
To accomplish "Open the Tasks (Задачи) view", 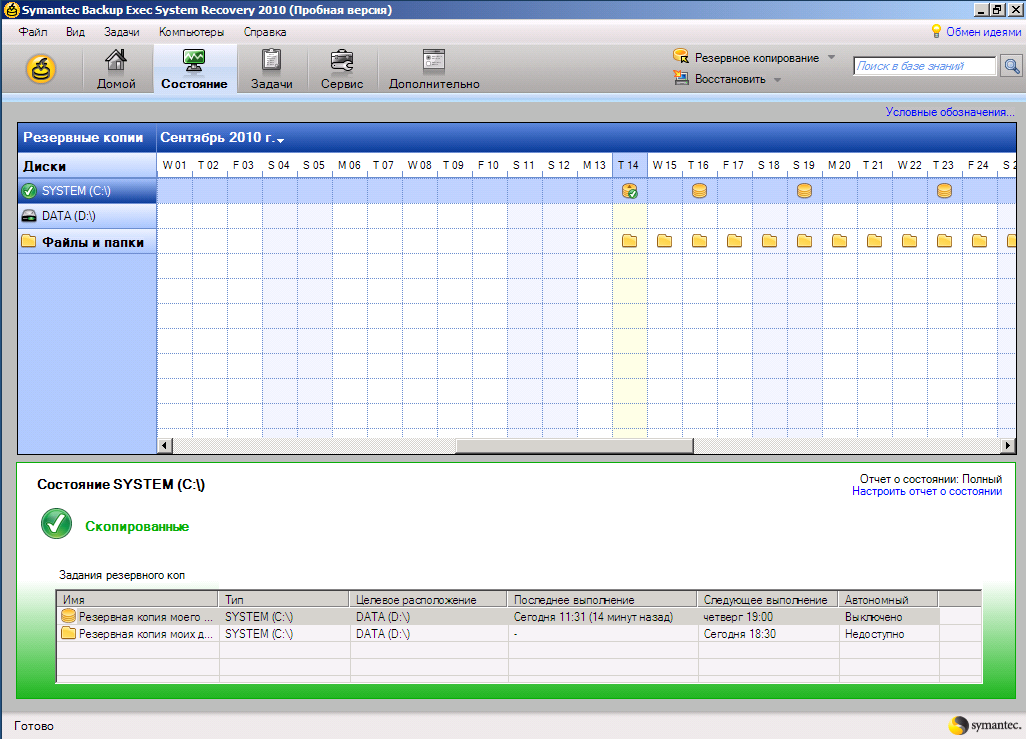I will 271,69.
